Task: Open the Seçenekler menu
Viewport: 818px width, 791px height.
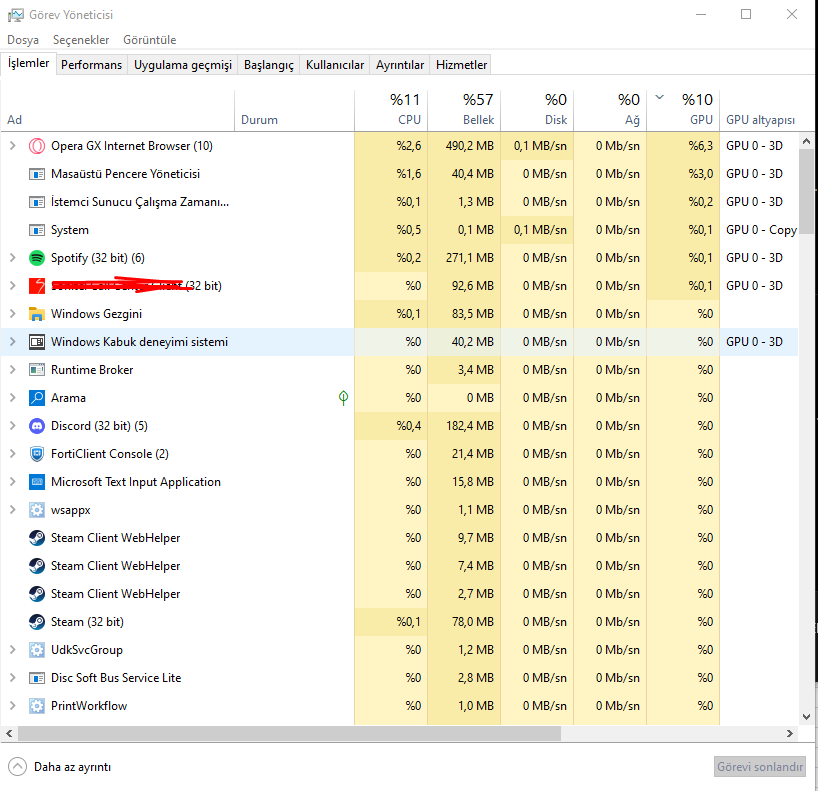Action: 81,40
